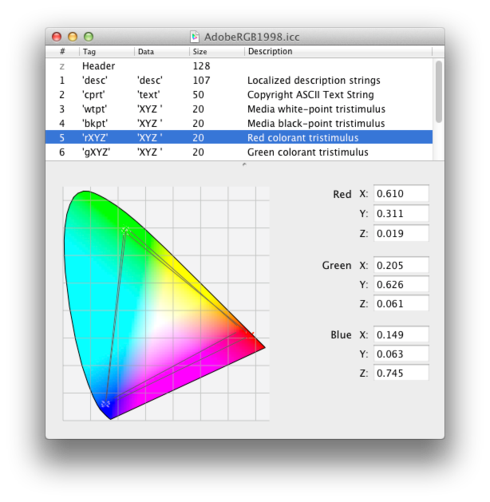The width and height of the screenshot is (490, 502).
Task: Click the Green Y value field
Action: 401,284
